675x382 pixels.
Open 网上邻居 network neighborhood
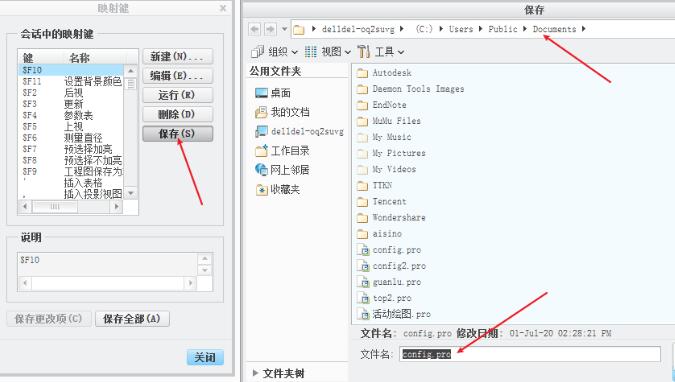(x=282, y=170)
